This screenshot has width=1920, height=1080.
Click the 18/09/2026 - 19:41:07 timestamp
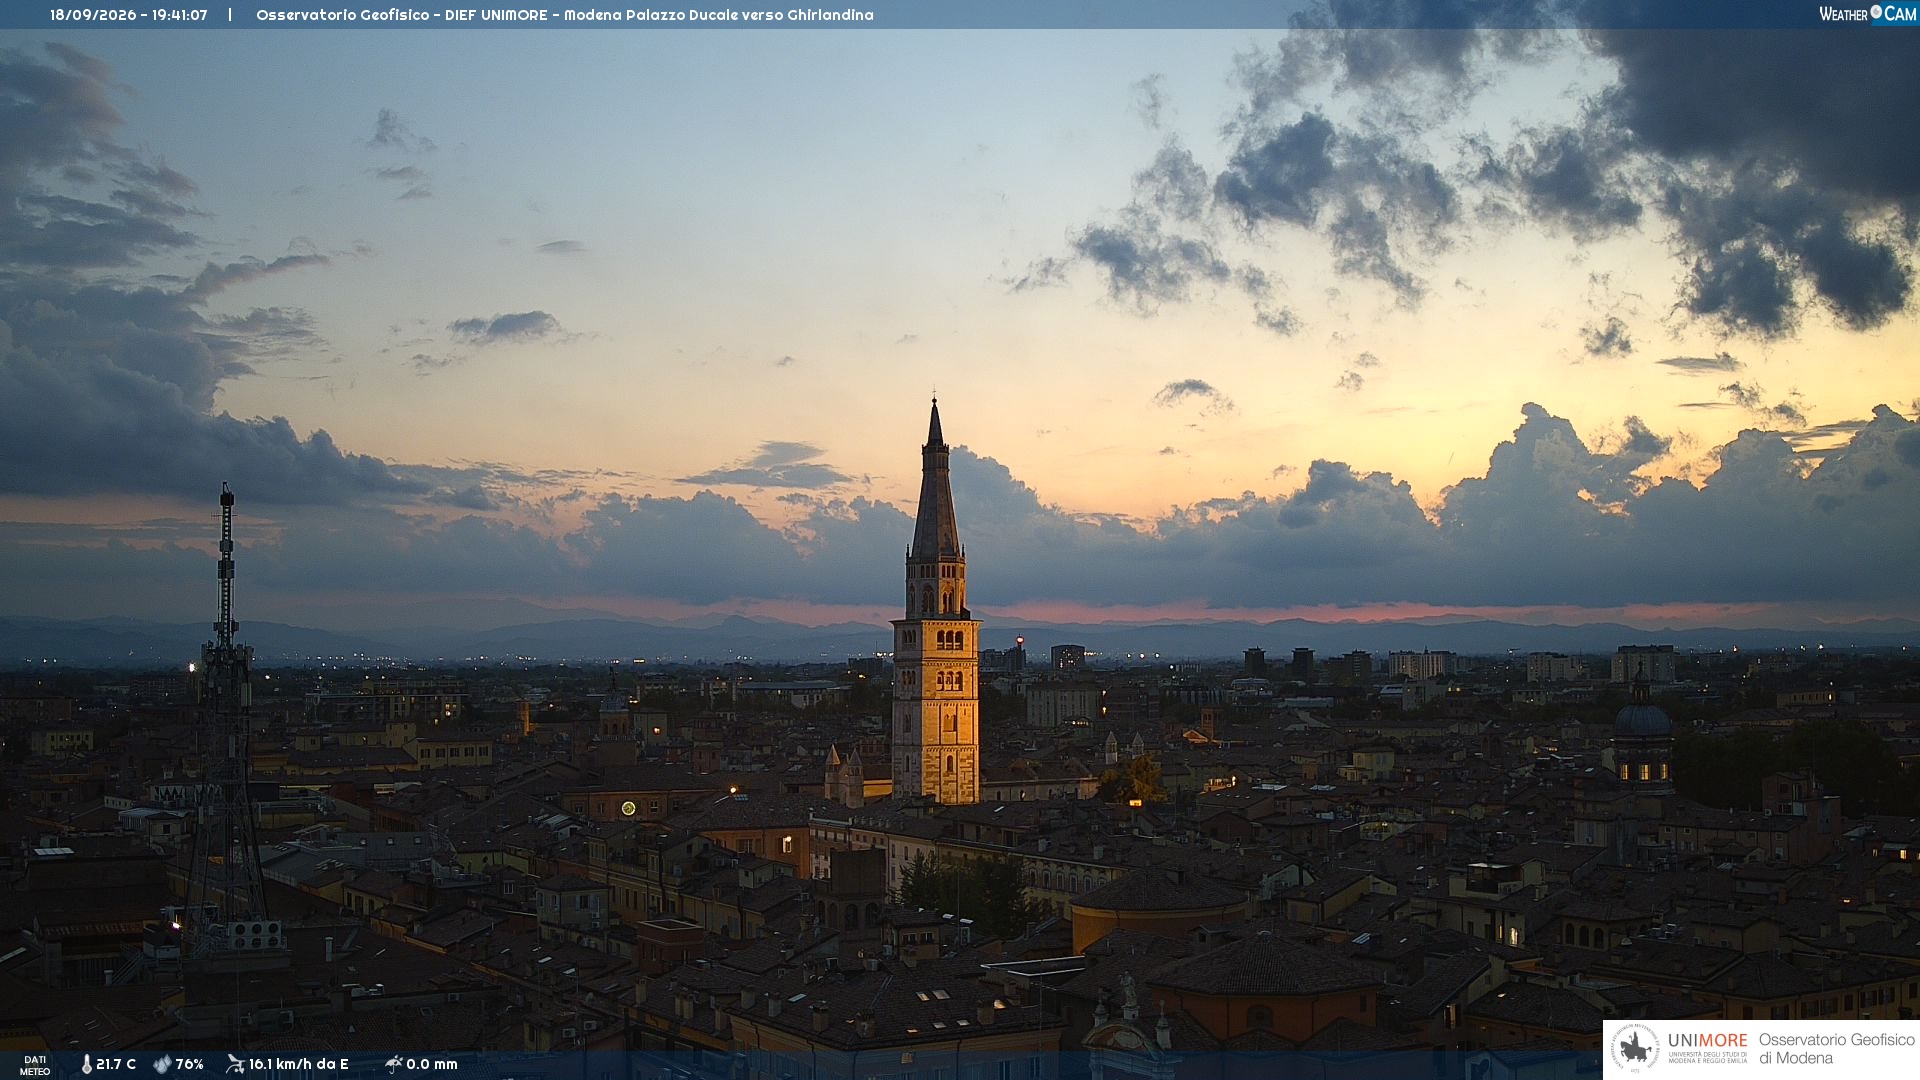[x=129, y=15]
